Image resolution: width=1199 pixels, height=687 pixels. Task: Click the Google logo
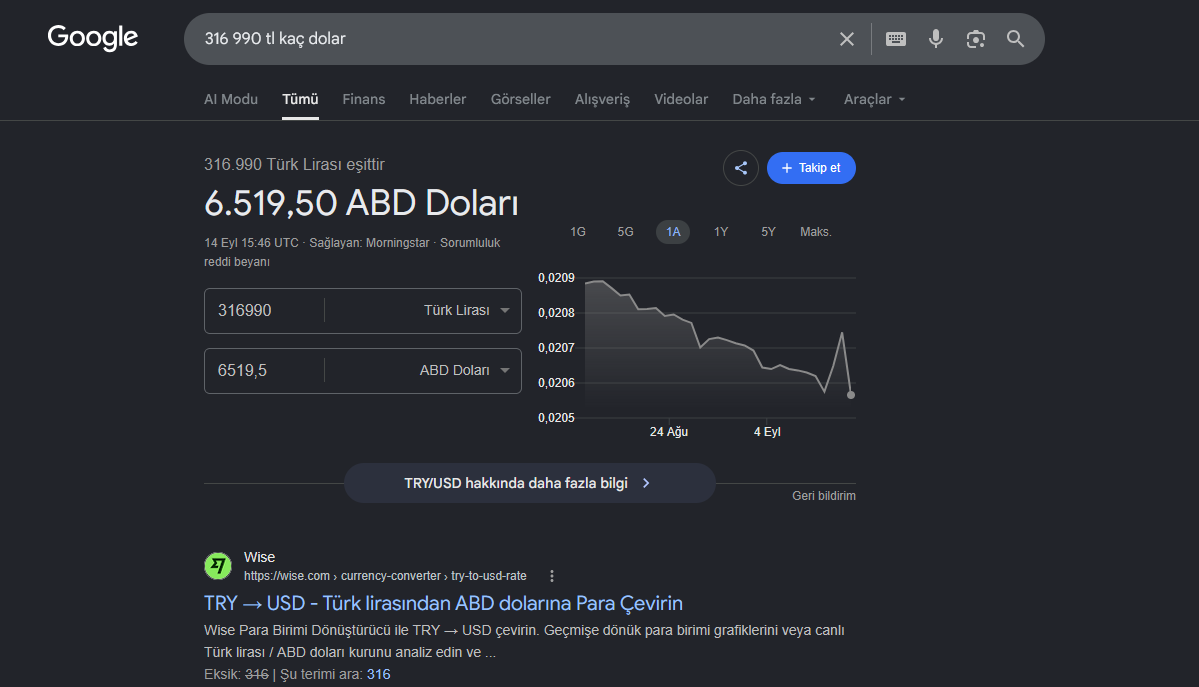click(93, 37)
